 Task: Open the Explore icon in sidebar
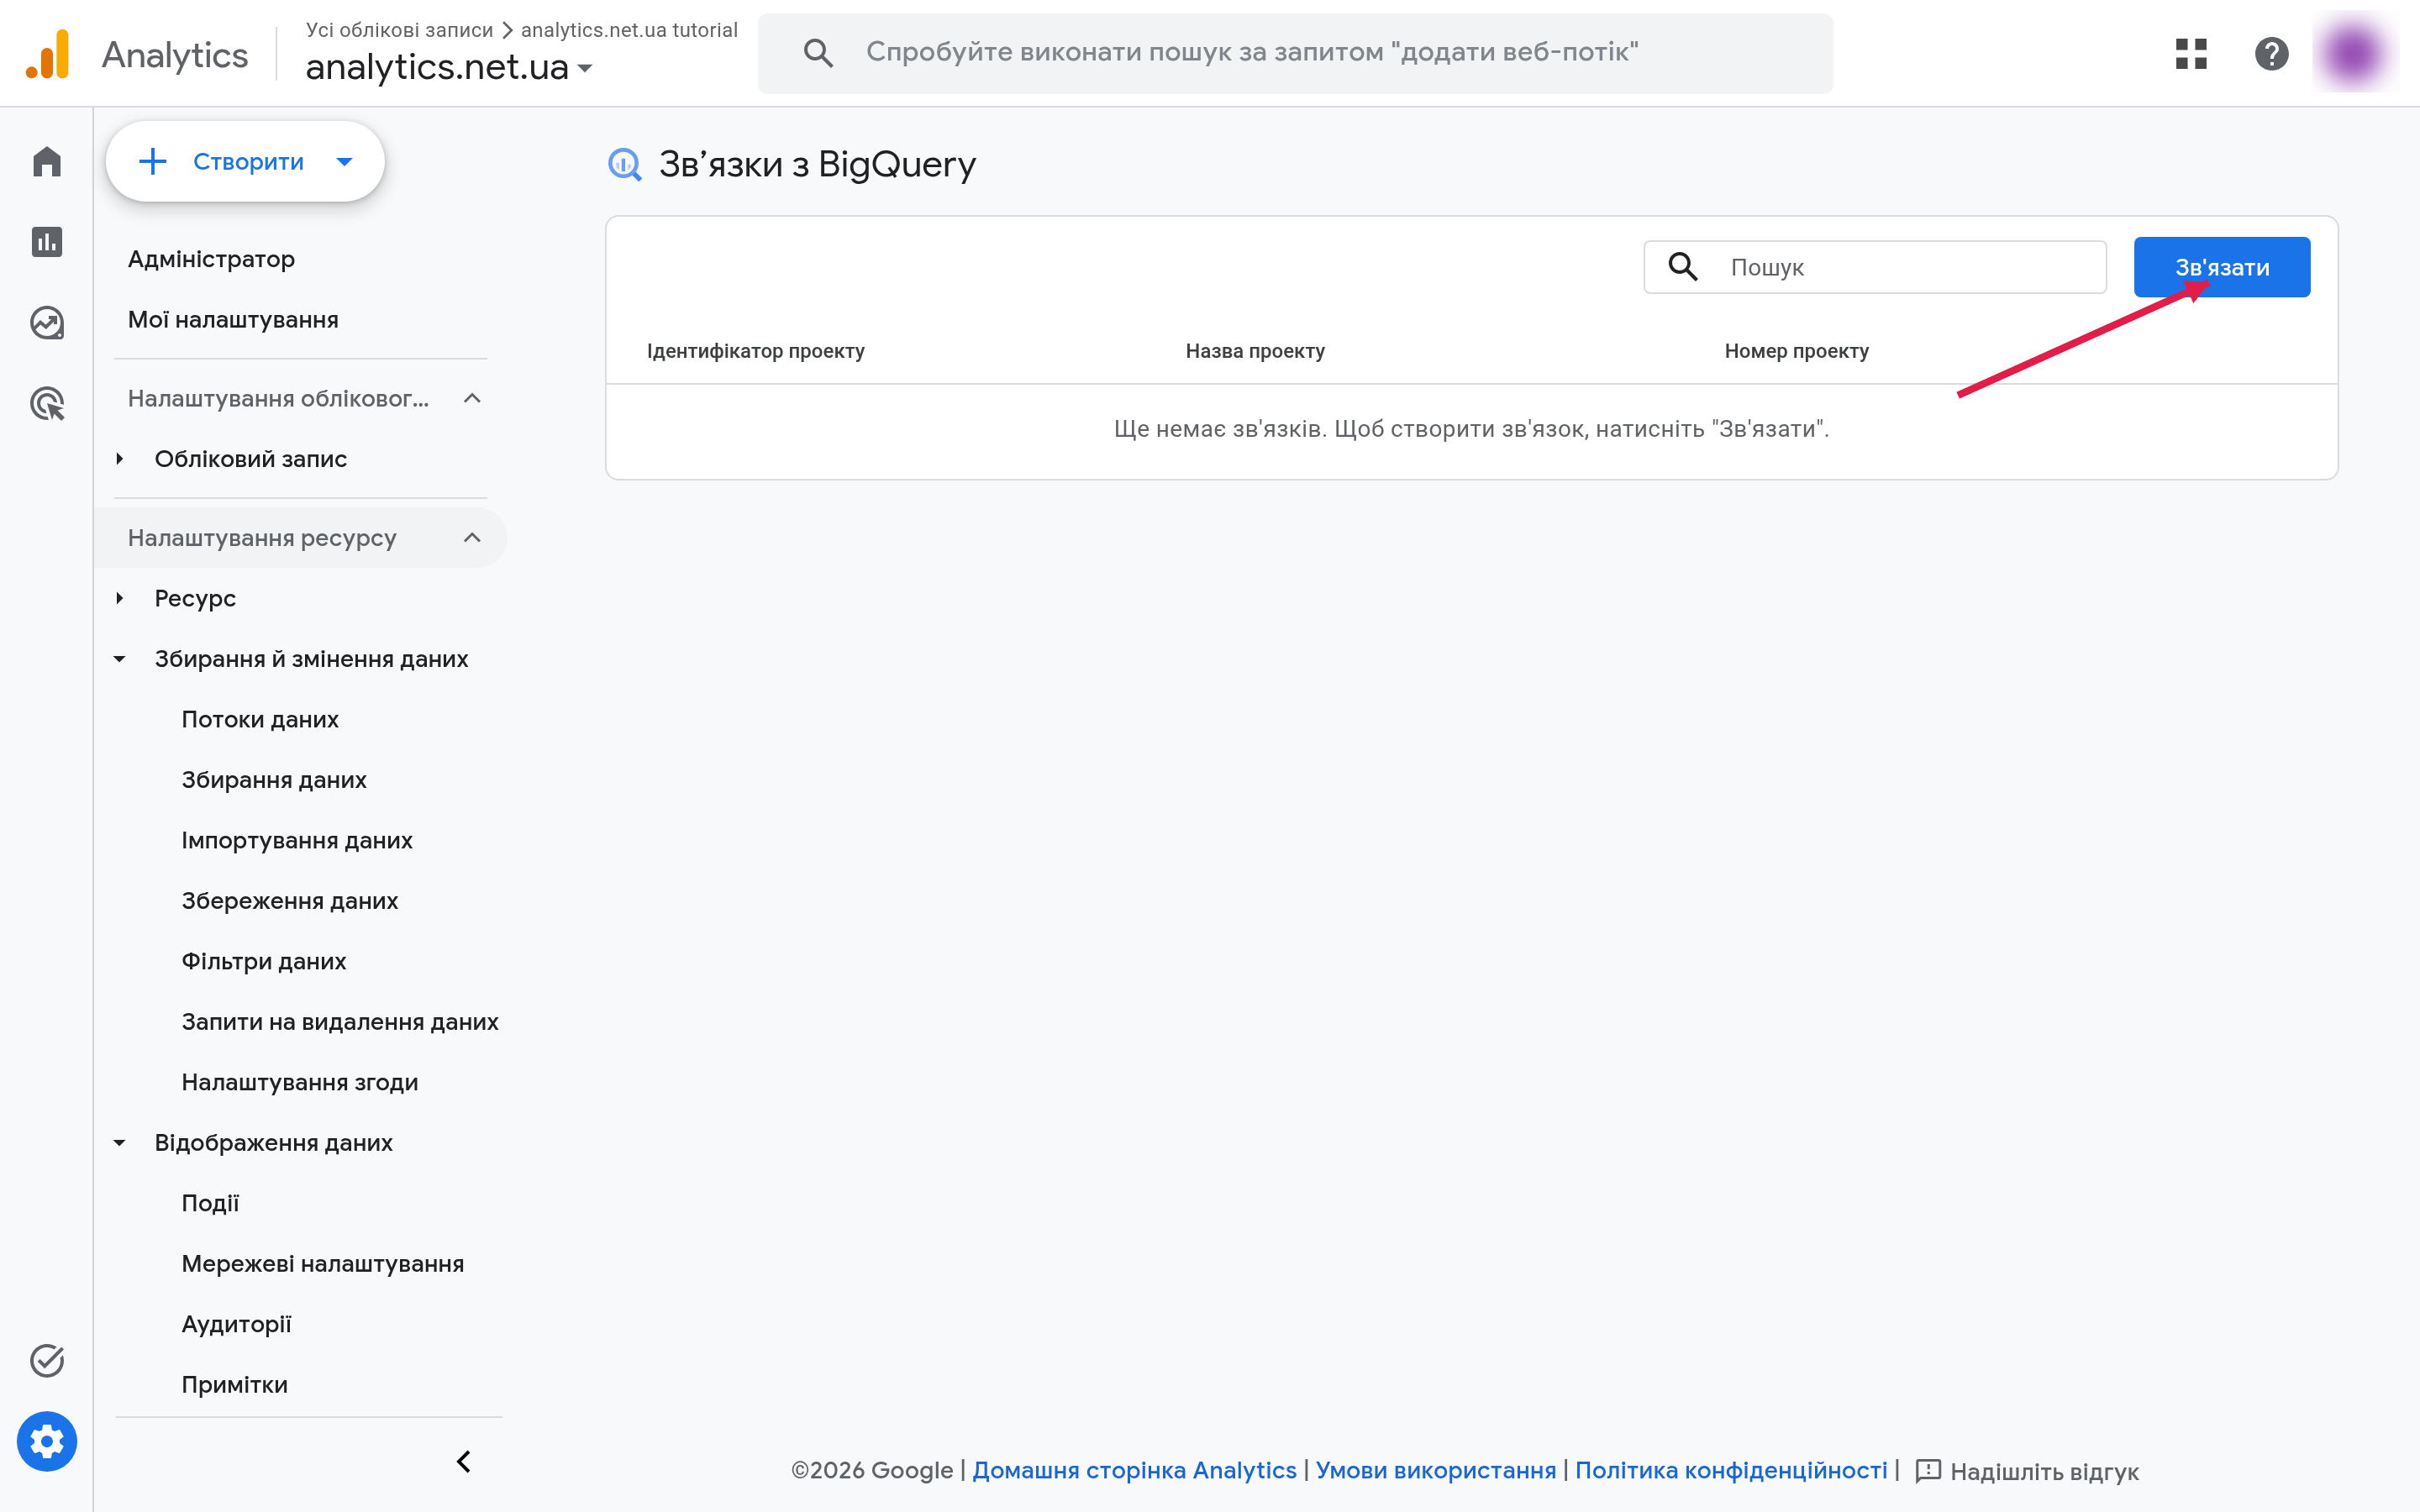tap(47, 323)
